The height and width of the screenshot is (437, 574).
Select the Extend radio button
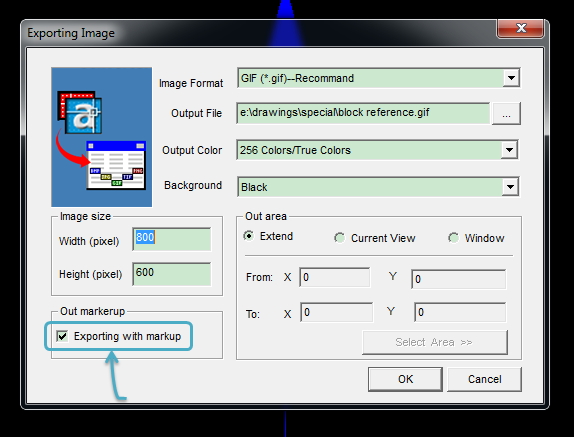249,236
